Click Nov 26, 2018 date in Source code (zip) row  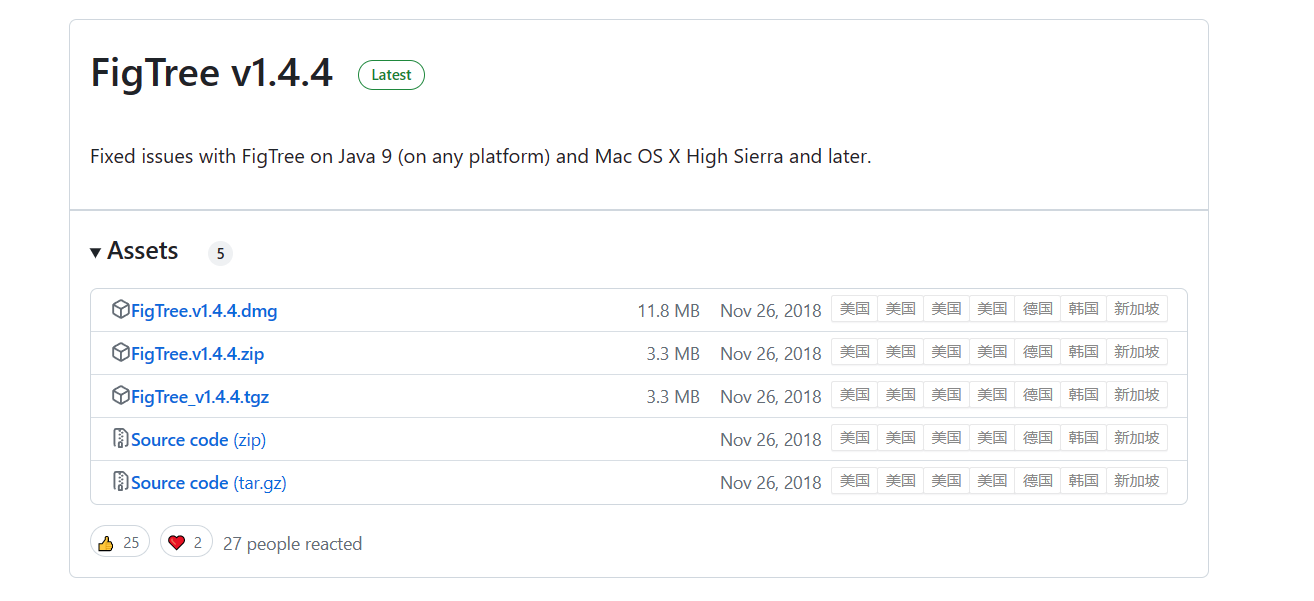click(x=770, y=440)
